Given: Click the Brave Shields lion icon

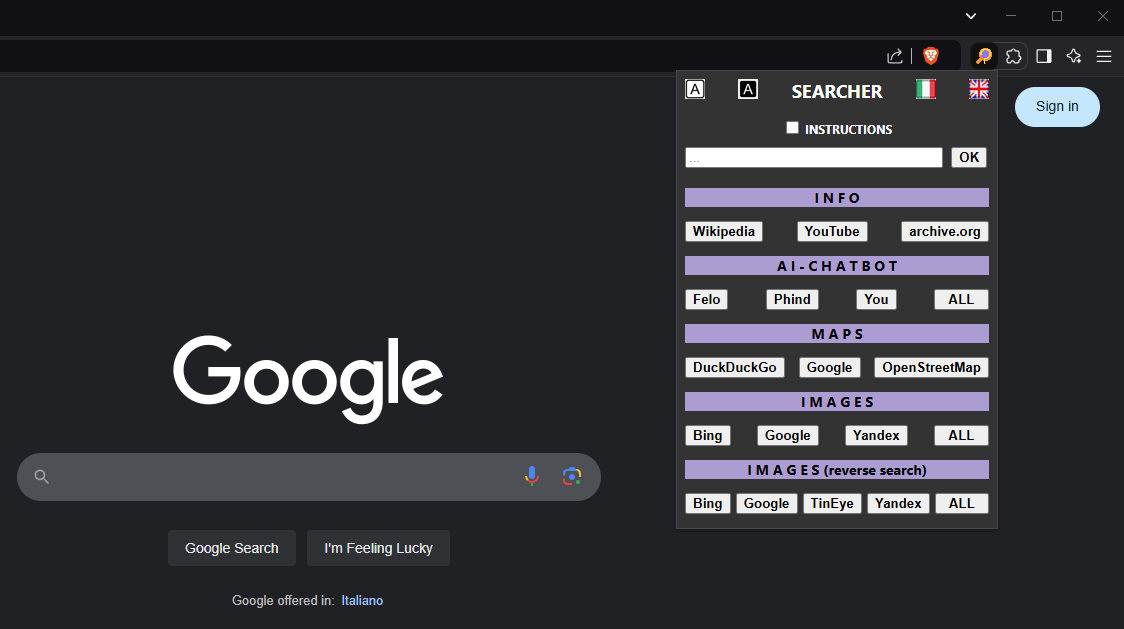Looking at the screenshot, I should [x=930, y=56].
